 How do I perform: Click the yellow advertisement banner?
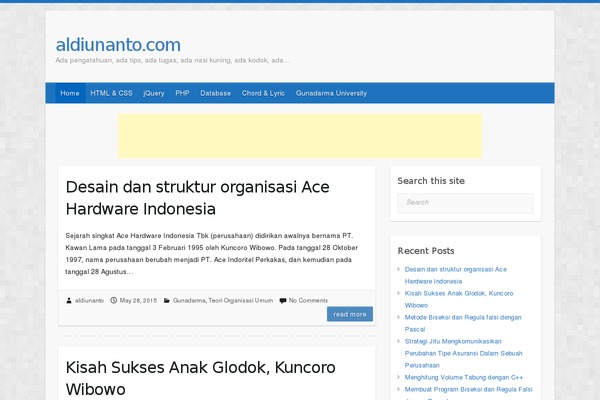tap(300, 136)
